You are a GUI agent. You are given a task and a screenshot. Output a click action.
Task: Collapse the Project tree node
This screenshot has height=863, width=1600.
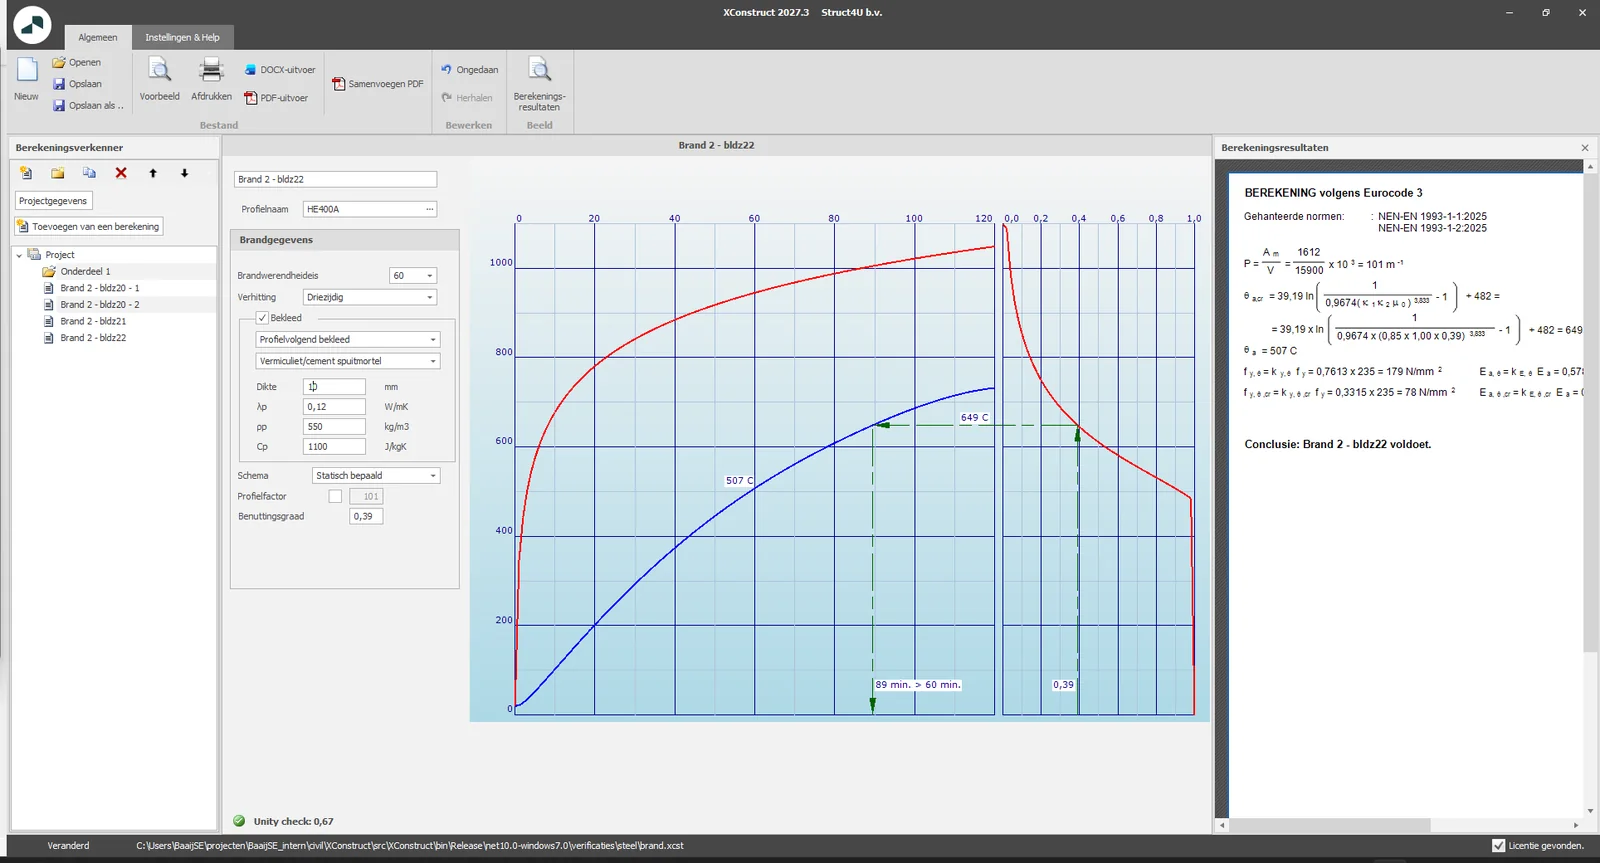click(x=19, y=255)
